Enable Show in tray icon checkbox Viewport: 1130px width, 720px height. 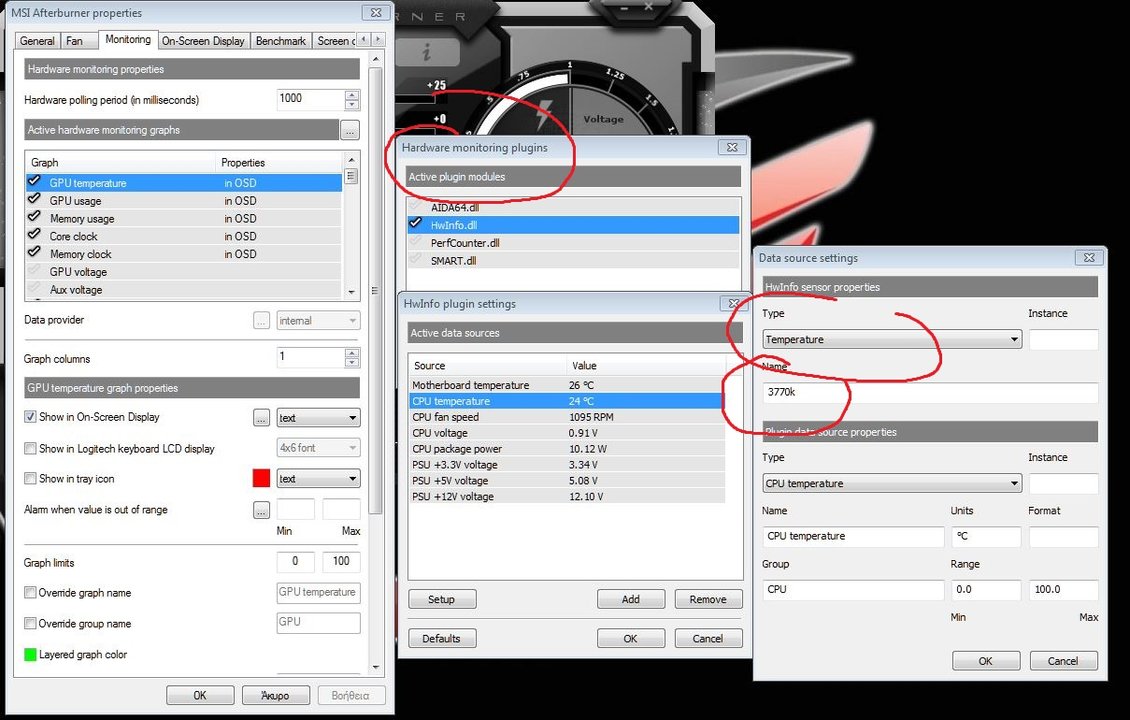(30, 479)
